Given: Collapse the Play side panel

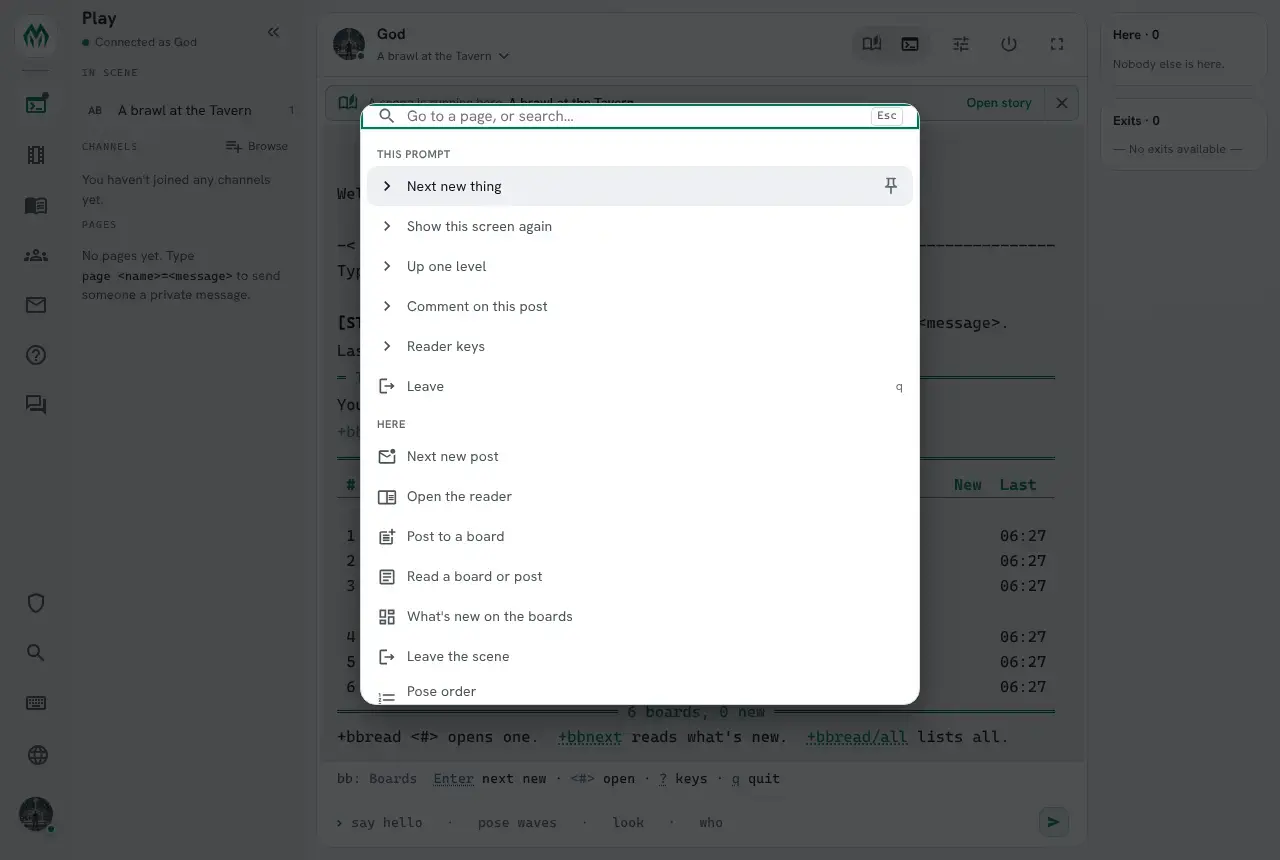Looking at the screenshot, I should click(274, 32).
